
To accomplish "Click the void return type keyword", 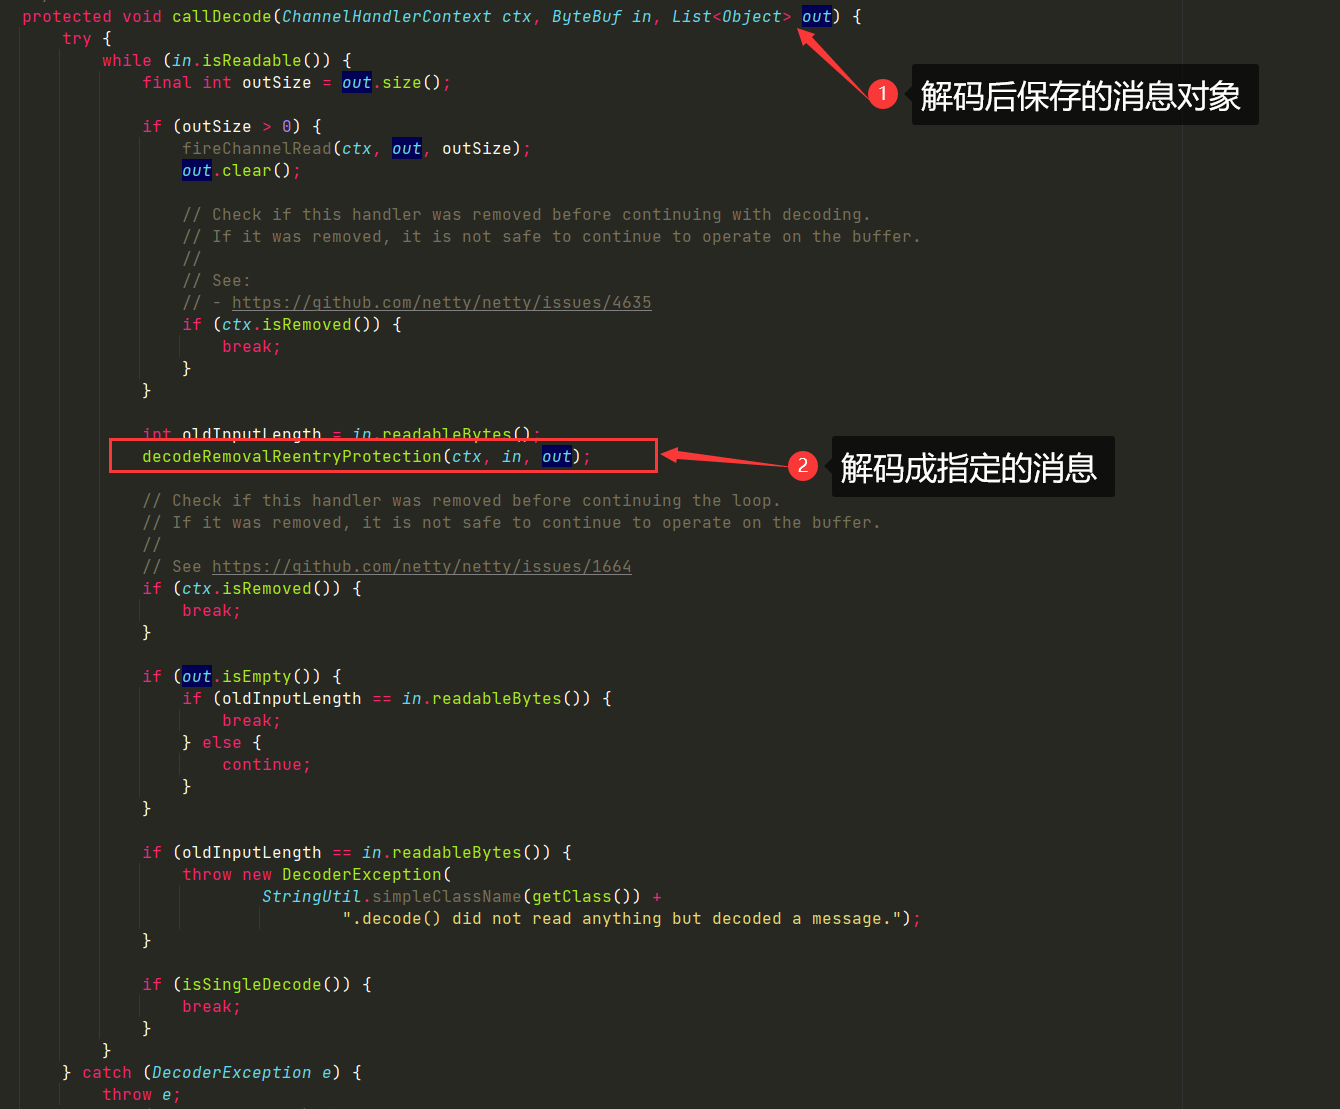I will (x=142, y=16).
